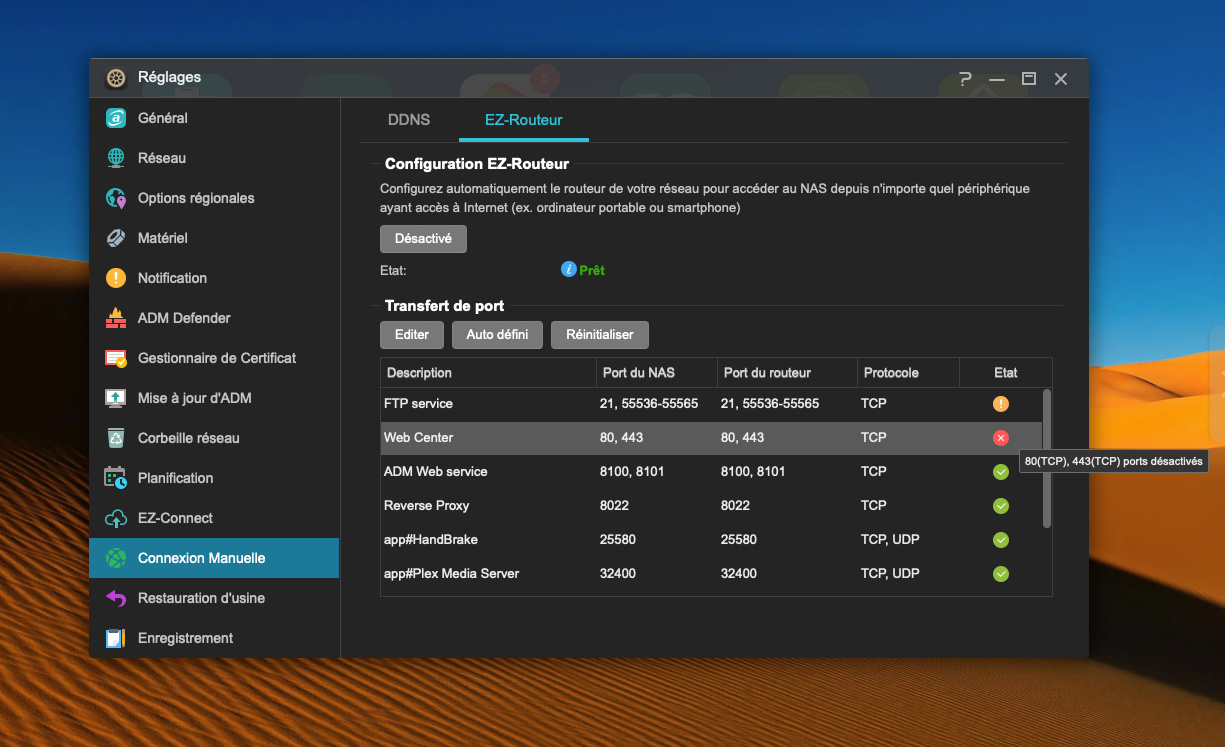Open Réseau settings via globe icon
This screenshot has height=747, width=1225.
(116, 158)
